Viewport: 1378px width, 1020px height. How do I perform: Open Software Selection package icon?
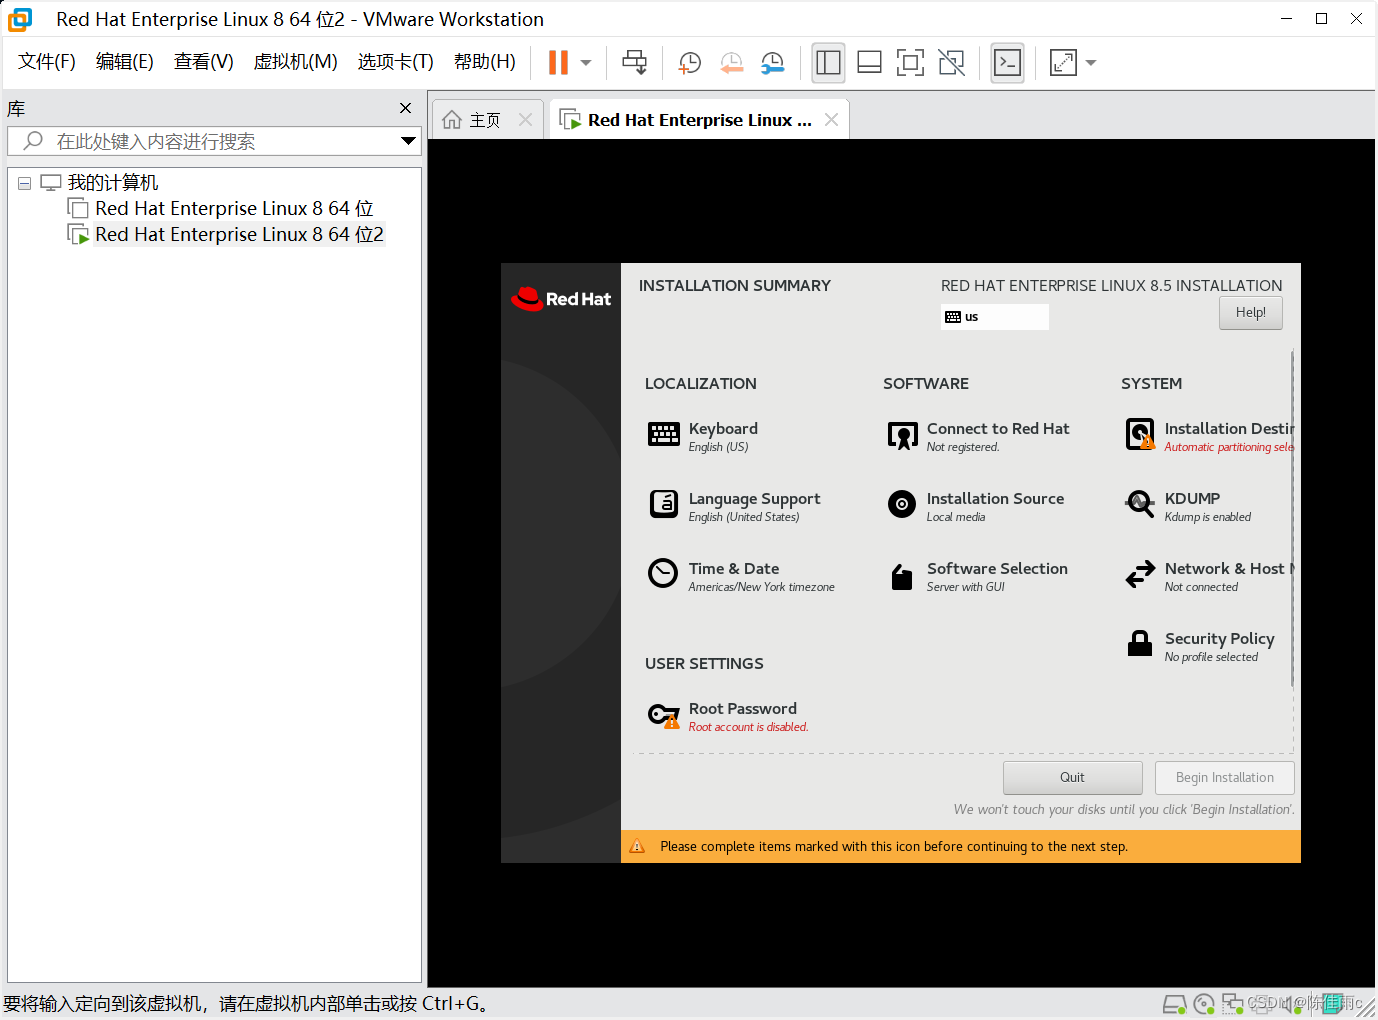point(902,577)
